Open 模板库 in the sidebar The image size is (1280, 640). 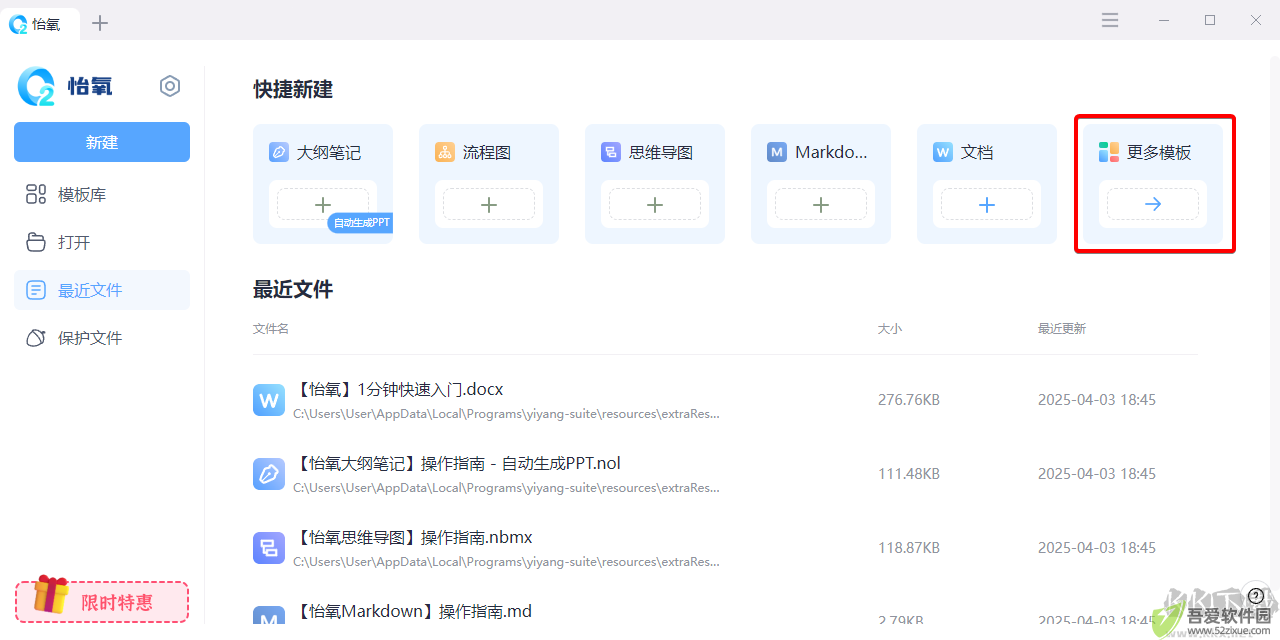(102, 194)
